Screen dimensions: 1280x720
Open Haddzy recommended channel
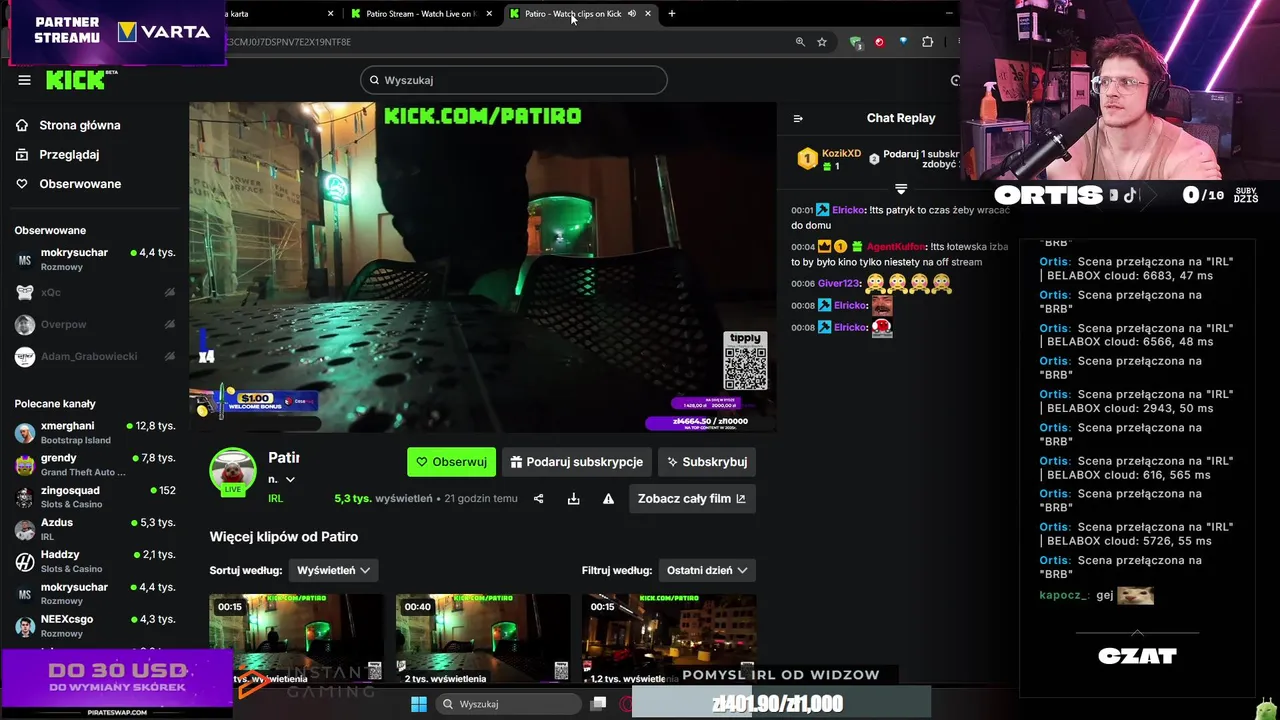[95, 560]
